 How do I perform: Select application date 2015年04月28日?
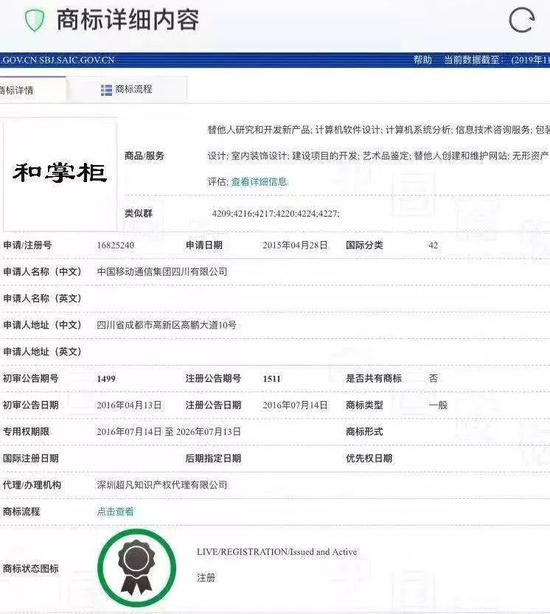295,246
